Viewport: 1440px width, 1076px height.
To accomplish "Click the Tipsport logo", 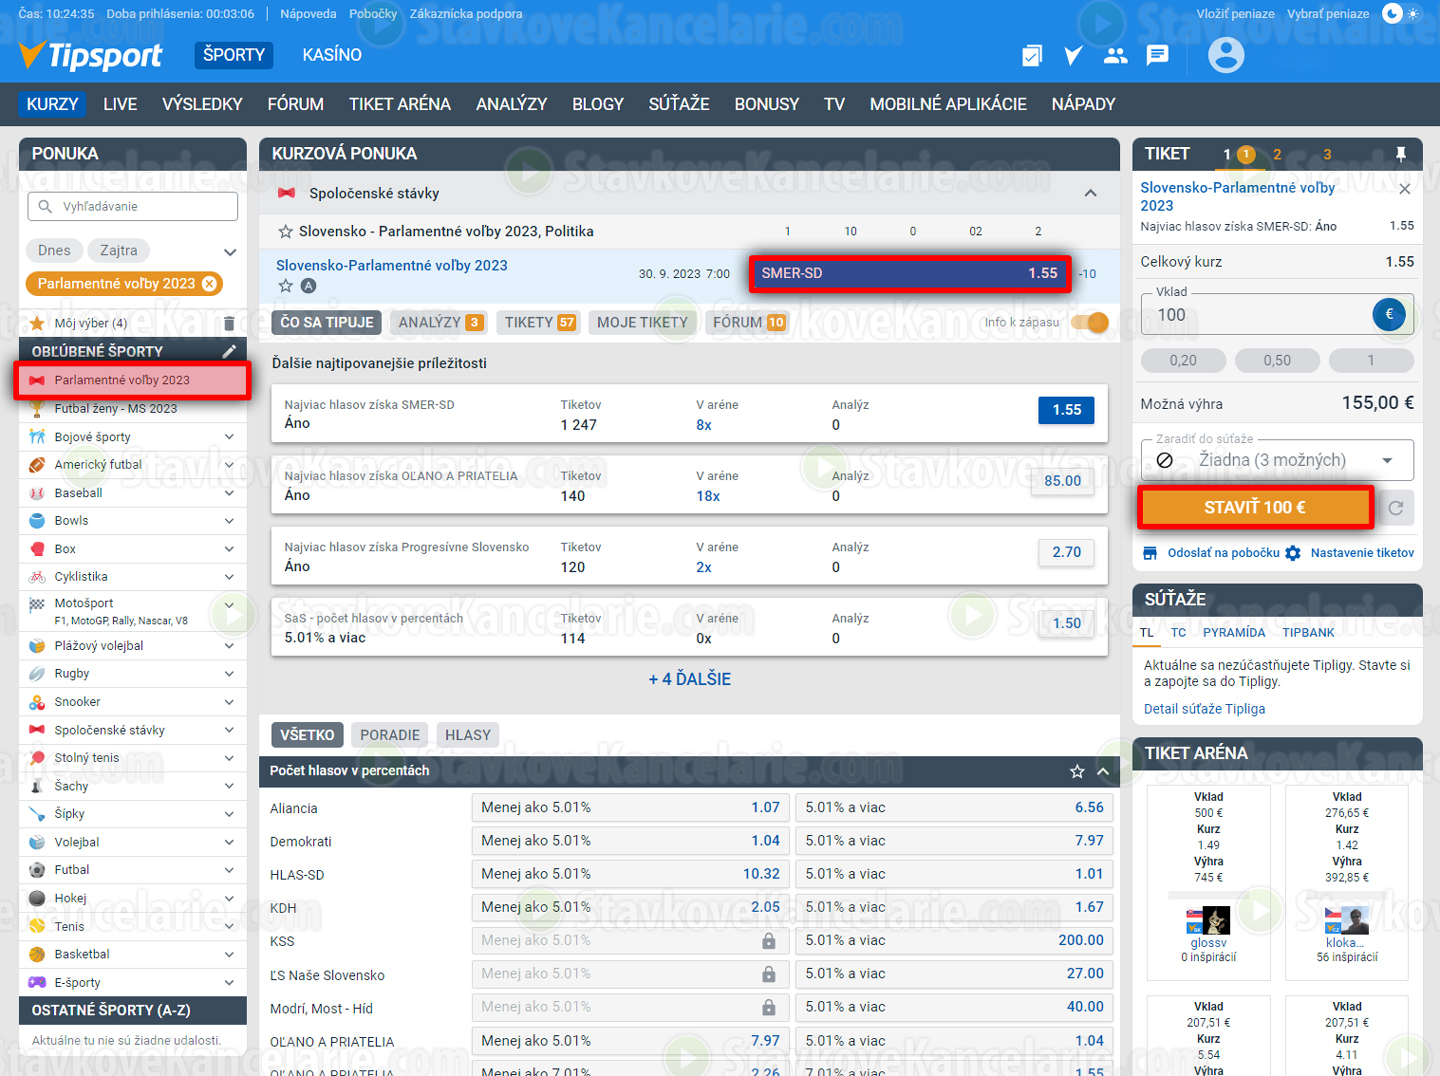I will click(90, 56).
